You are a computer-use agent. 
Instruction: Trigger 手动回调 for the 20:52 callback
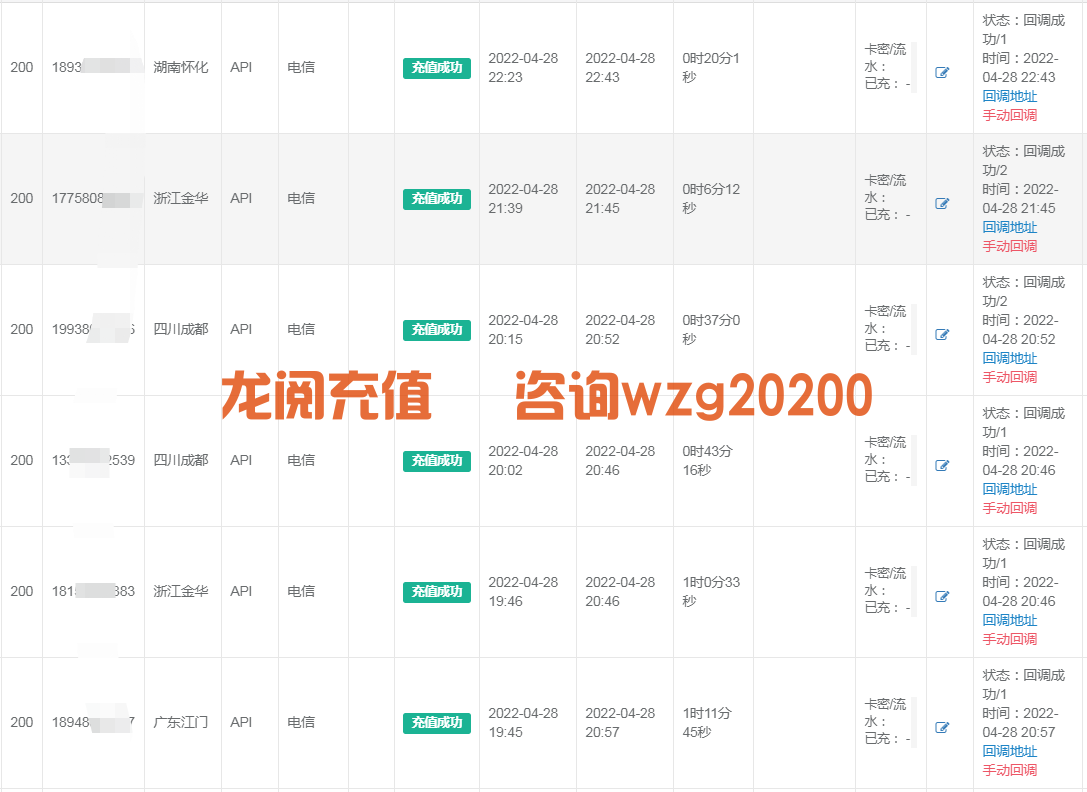point(1009,377)
